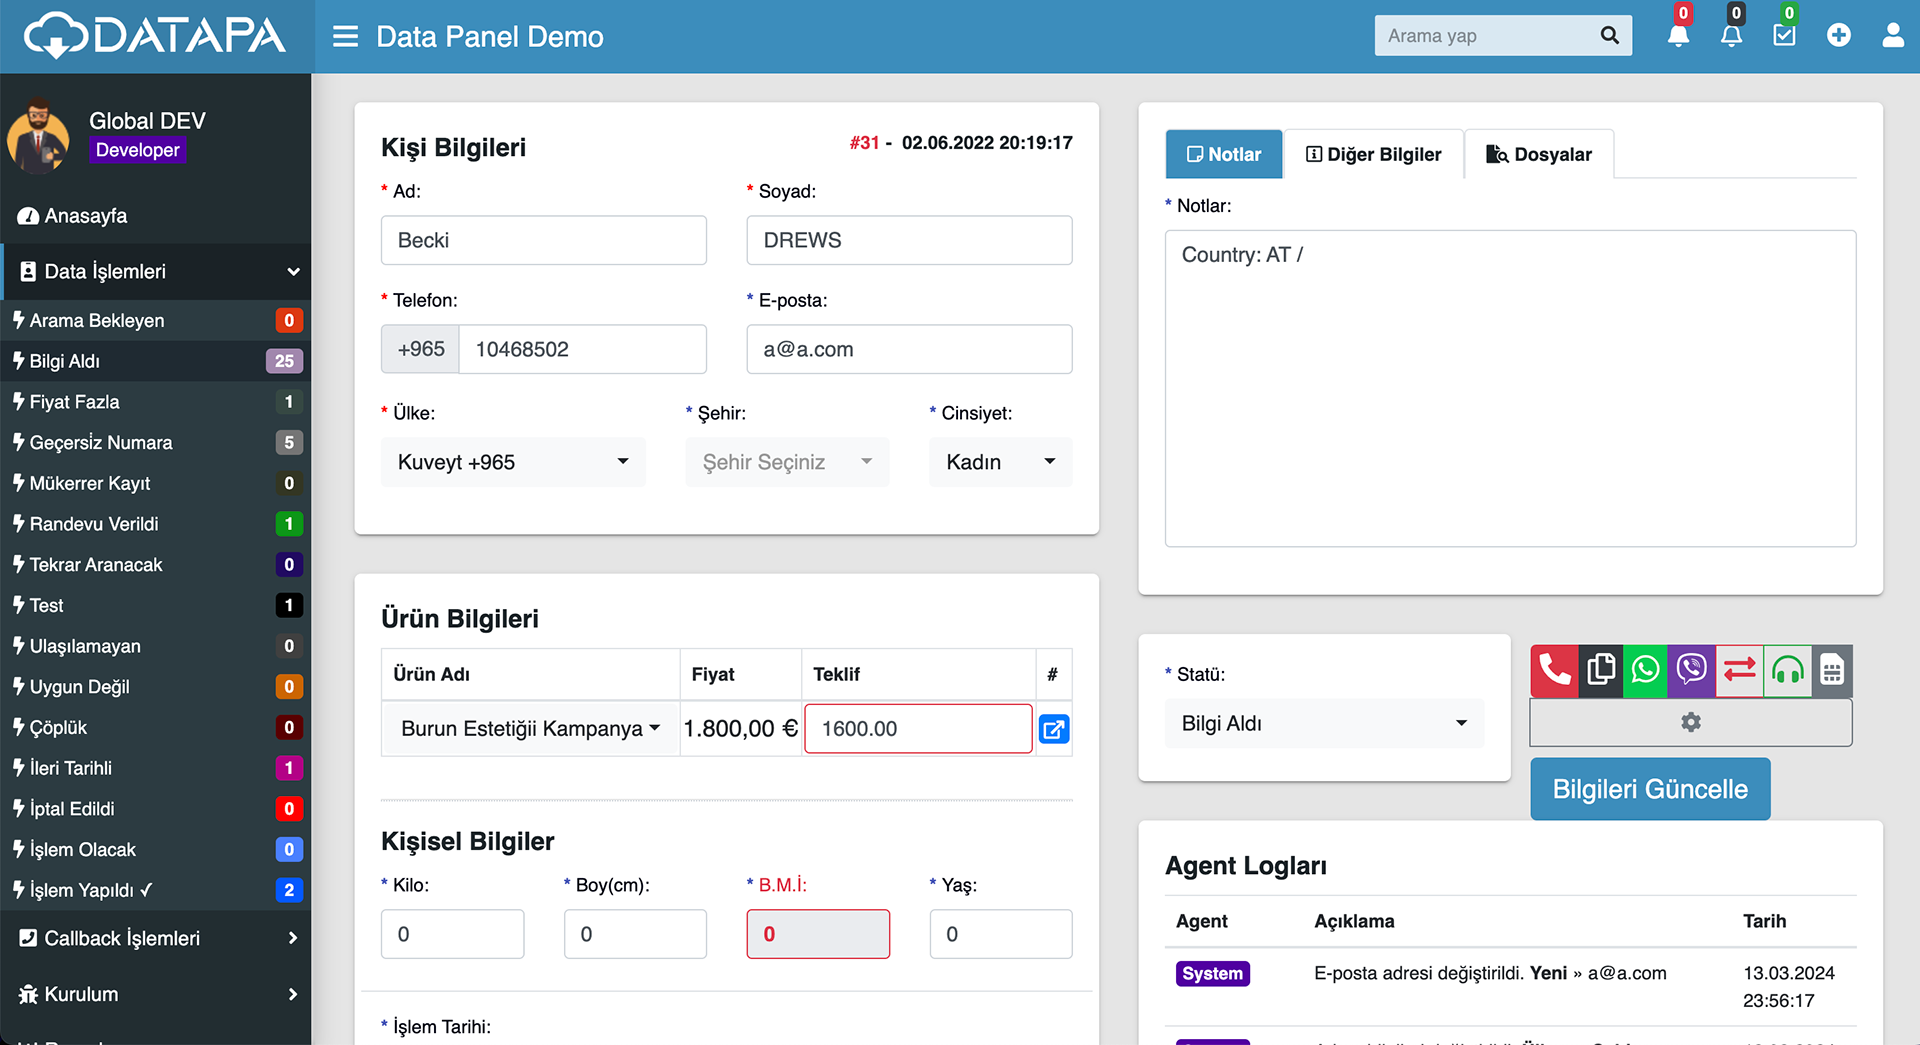This screenshot has height=1045, width=1920.
Task: Open WhatsApp chat for this contact
Action: point(1646,670)
